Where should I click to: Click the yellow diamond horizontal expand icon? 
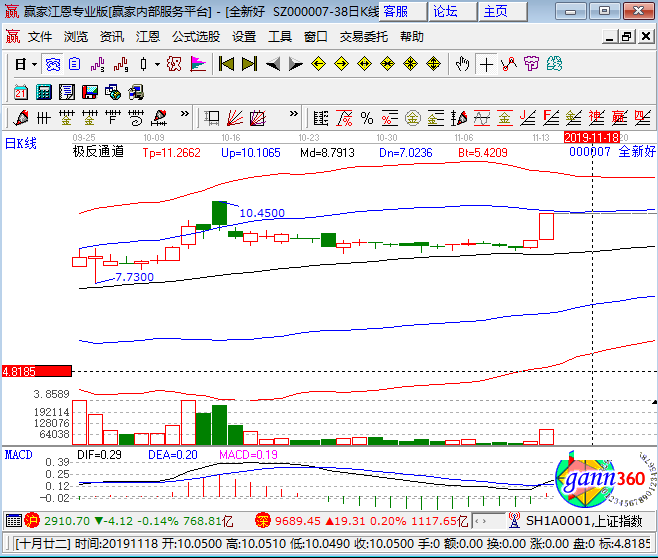tap(364, 65)
